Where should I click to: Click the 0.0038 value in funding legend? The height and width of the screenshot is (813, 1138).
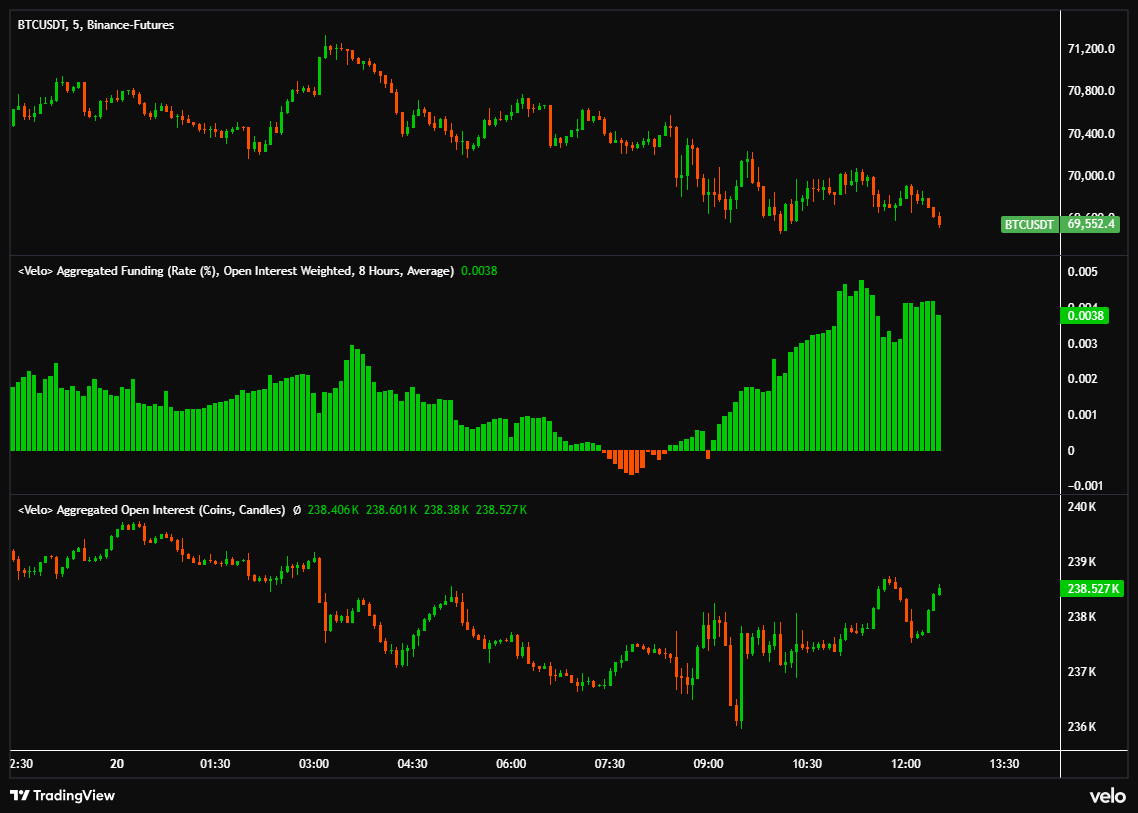coord(479,271)
